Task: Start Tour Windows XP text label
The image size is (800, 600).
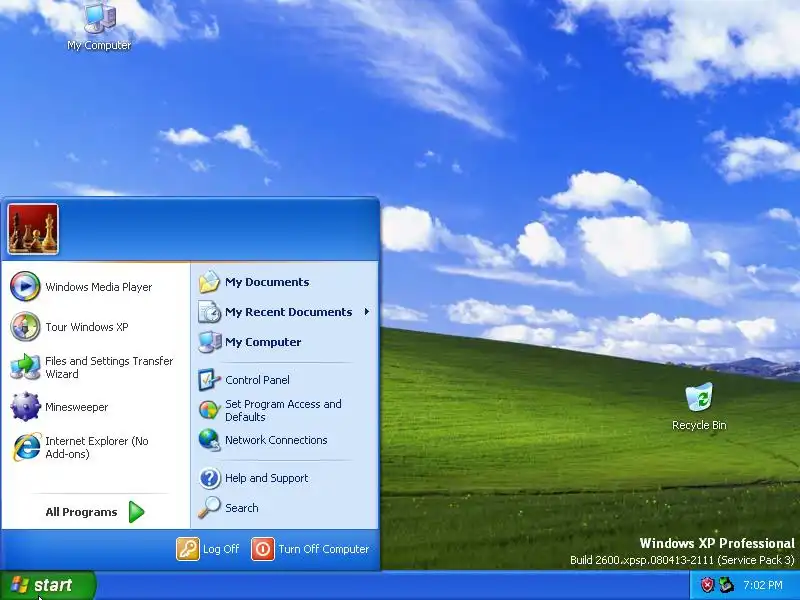Action: pyautogui.click(x=87, y=327)
